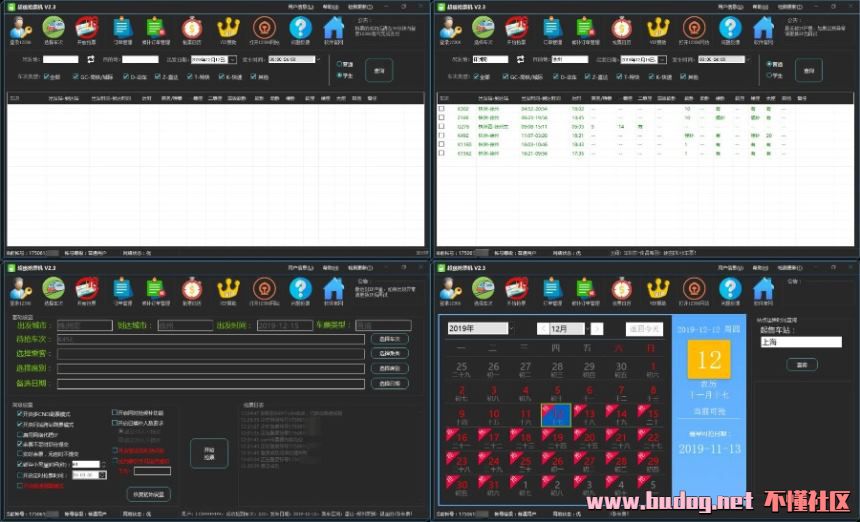Click 上海 station input in calendar window
The height and width of the screenshot is (522, 860).
(801, 342)
